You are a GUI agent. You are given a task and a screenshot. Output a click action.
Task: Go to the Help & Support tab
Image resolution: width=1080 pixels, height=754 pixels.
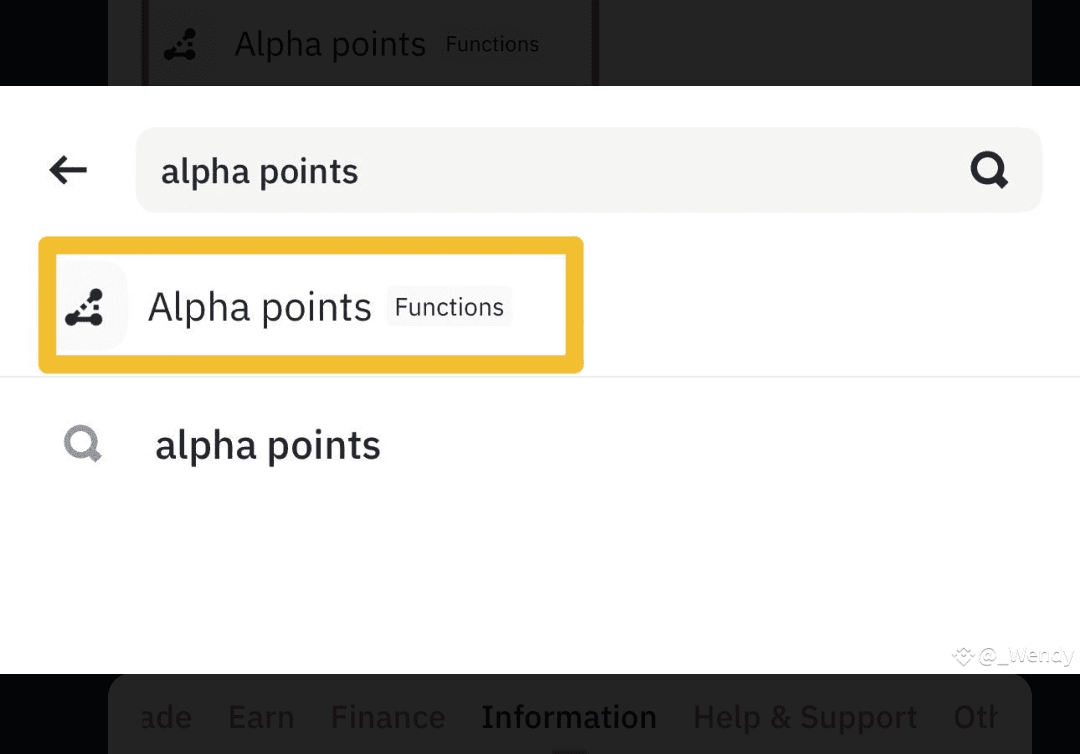point(805,717)
